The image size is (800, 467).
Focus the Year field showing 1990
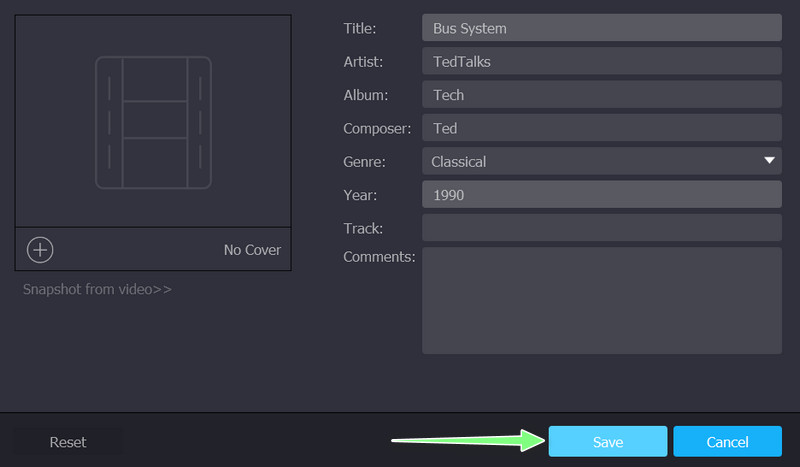[x=601, y=195]
